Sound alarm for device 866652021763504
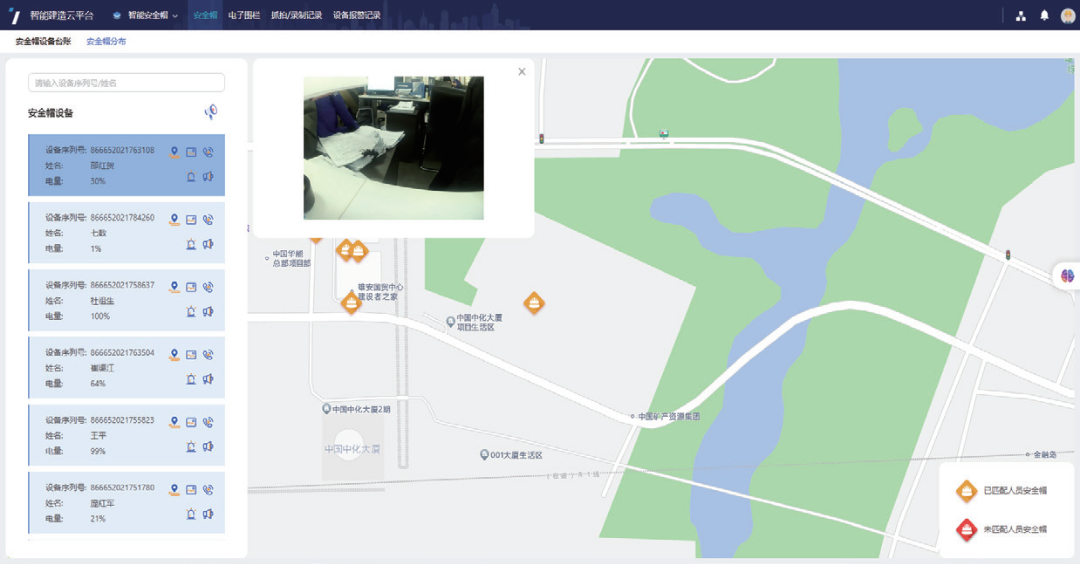Screen dimensions: 1080x564 (191, 379)
